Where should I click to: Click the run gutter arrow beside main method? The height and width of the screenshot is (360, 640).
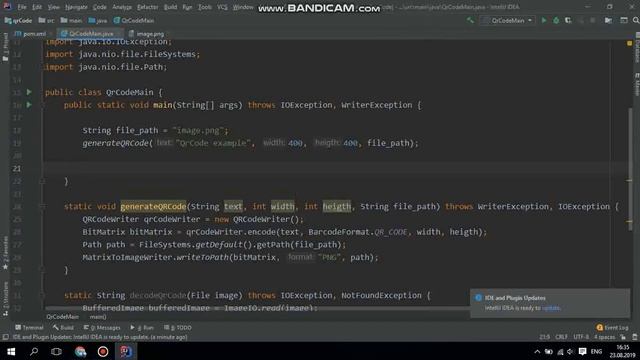29,105
